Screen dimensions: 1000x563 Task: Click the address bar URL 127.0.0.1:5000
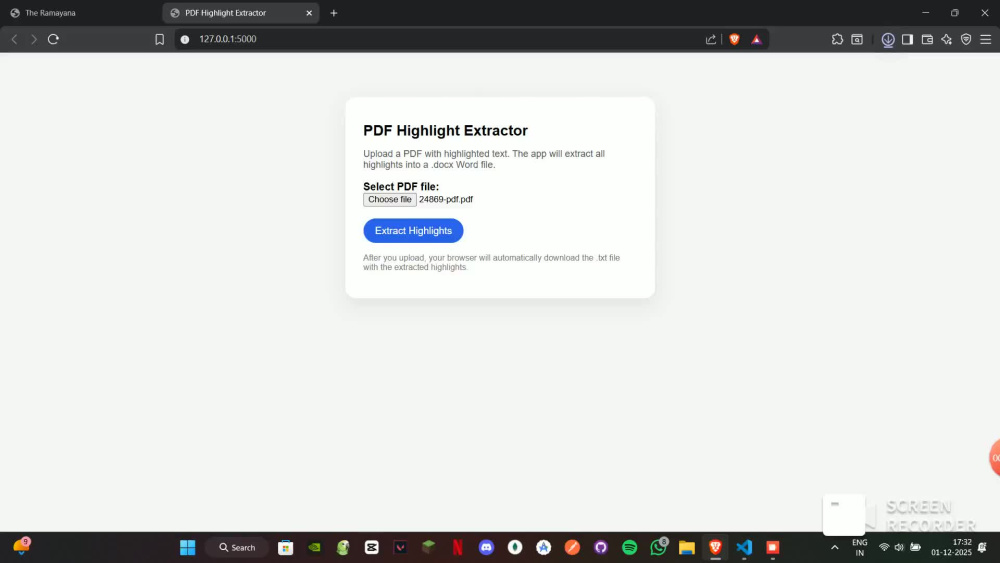pos(228,39)
